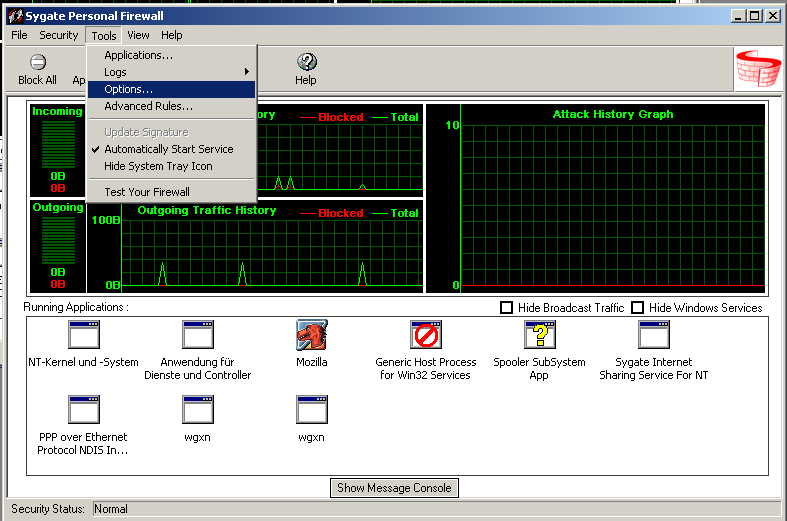Toggle Automatically Start Service menu option

171,149
